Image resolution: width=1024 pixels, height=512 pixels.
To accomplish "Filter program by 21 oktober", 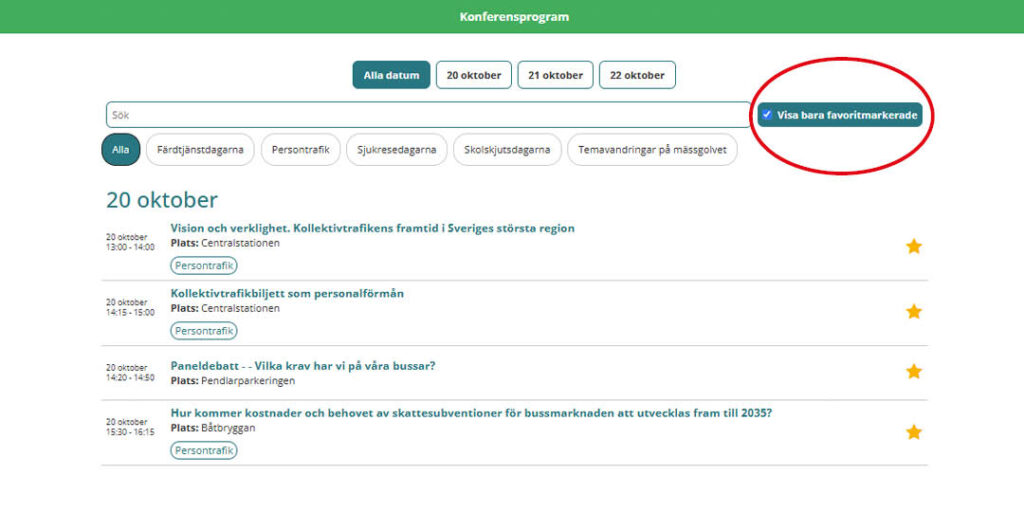I will pos(555,75).
